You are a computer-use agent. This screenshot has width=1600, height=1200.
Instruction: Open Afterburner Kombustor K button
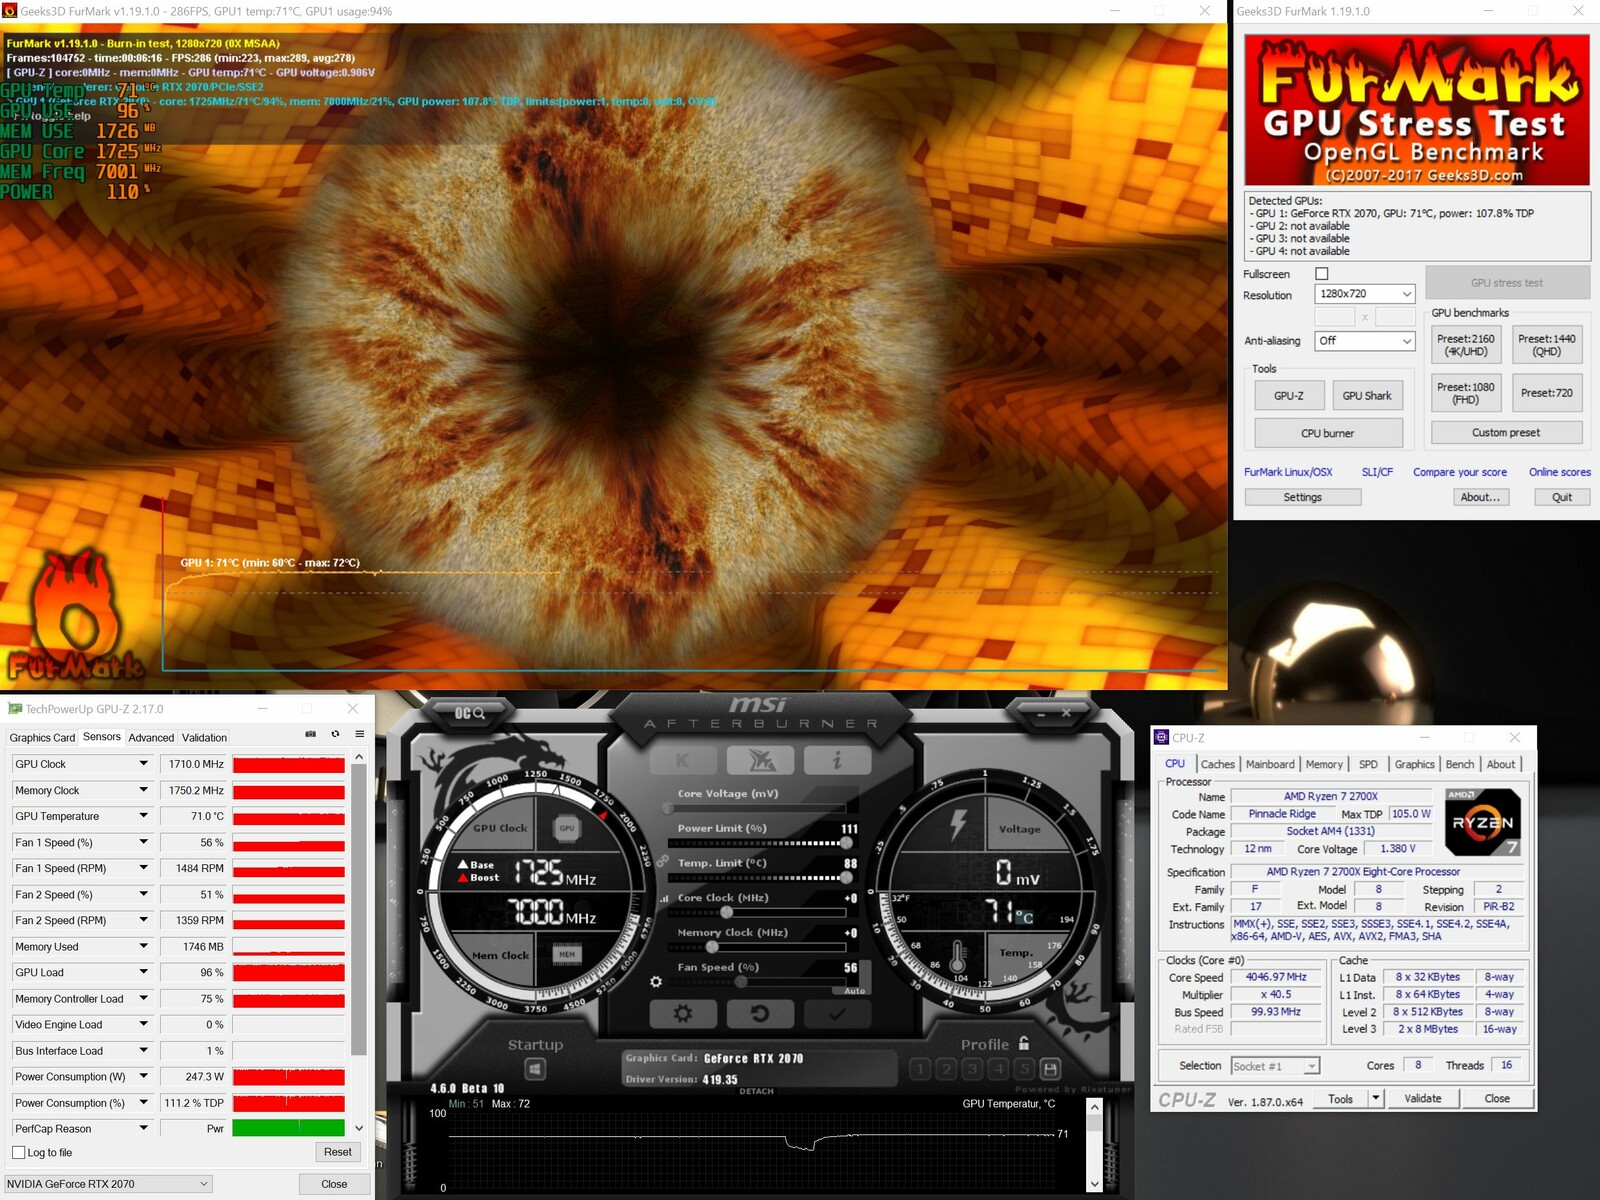pyautogui.click(x=682, y=761)
